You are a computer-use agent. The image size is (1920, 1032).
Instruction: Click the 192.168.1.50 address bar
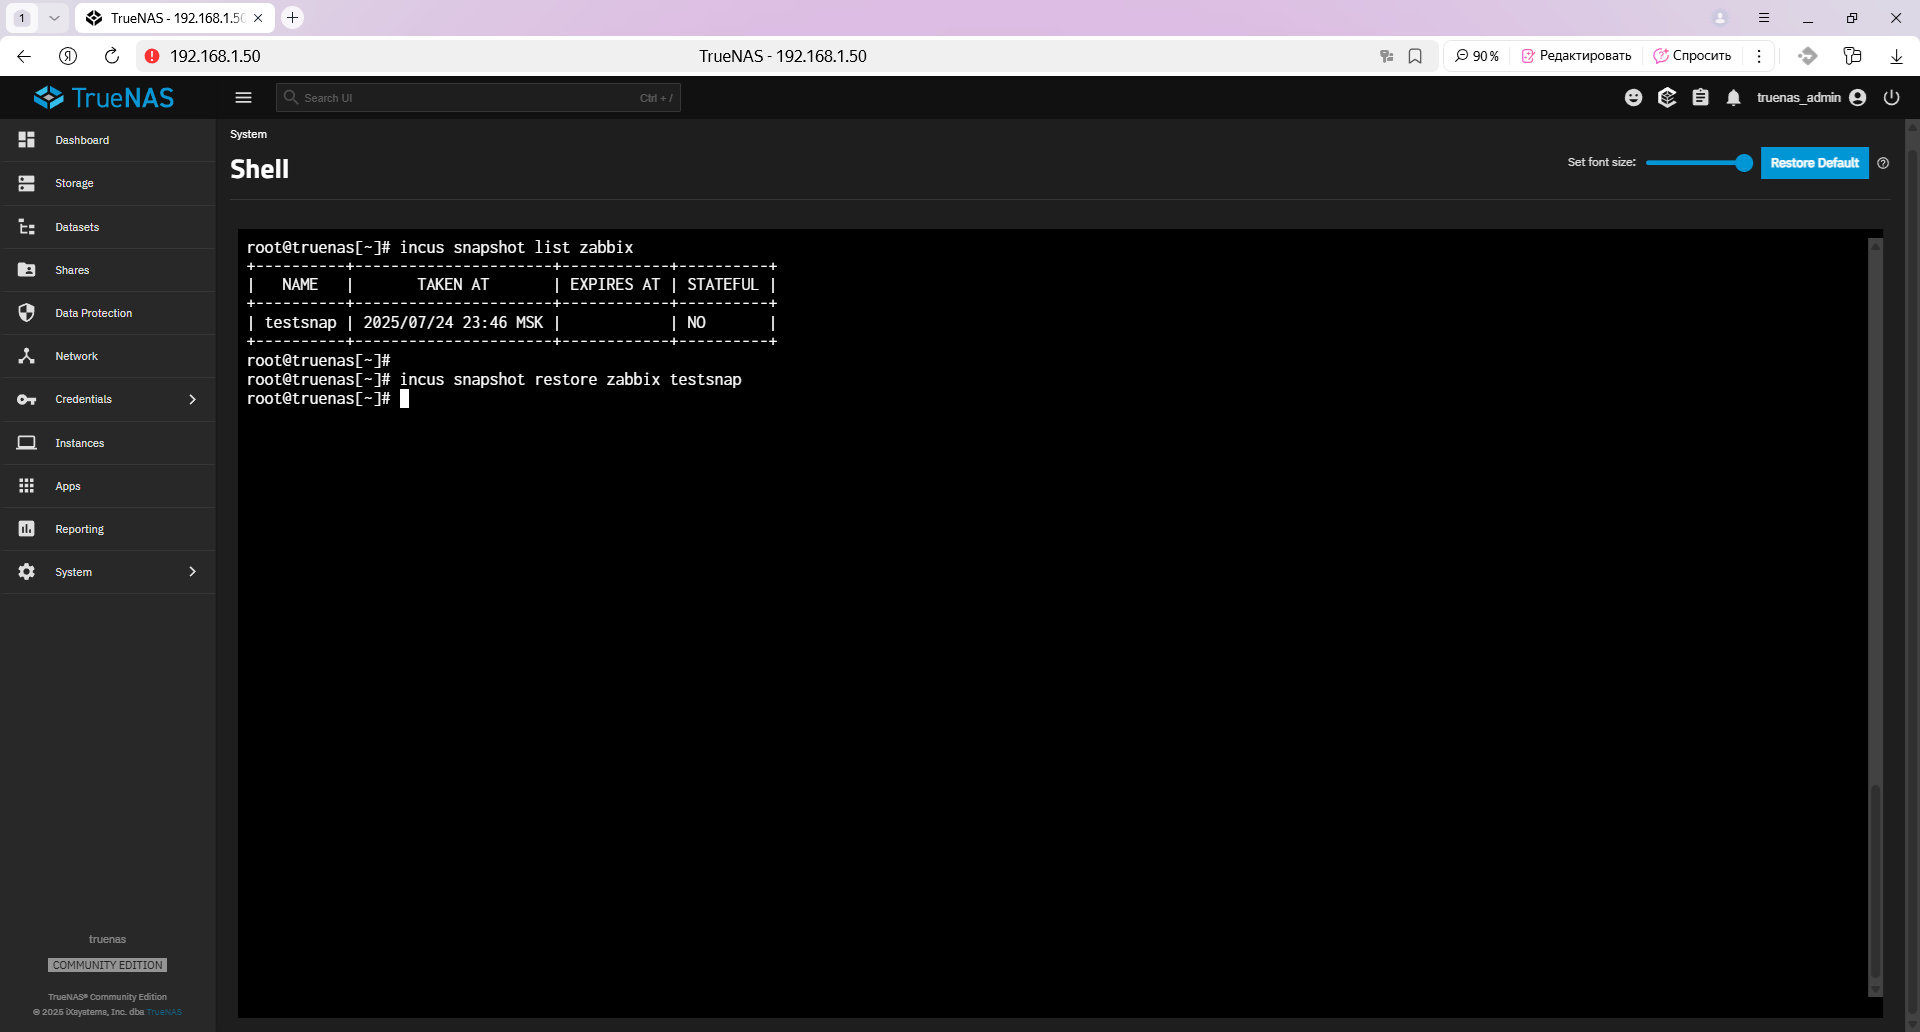point(215,56)
